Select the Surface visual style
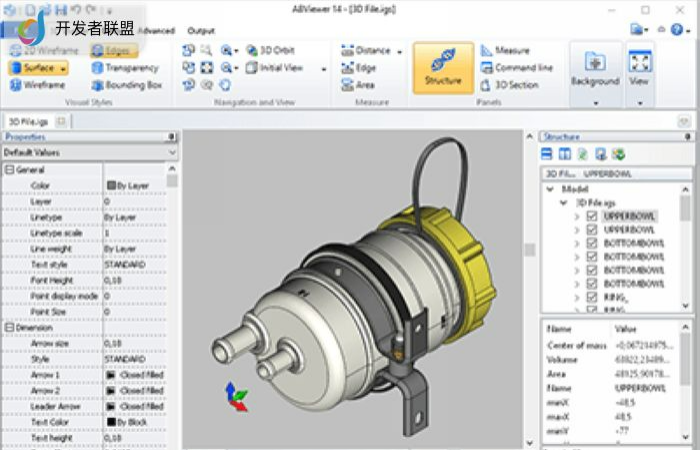This screenshot has width=700, height=450. point(38,68)
